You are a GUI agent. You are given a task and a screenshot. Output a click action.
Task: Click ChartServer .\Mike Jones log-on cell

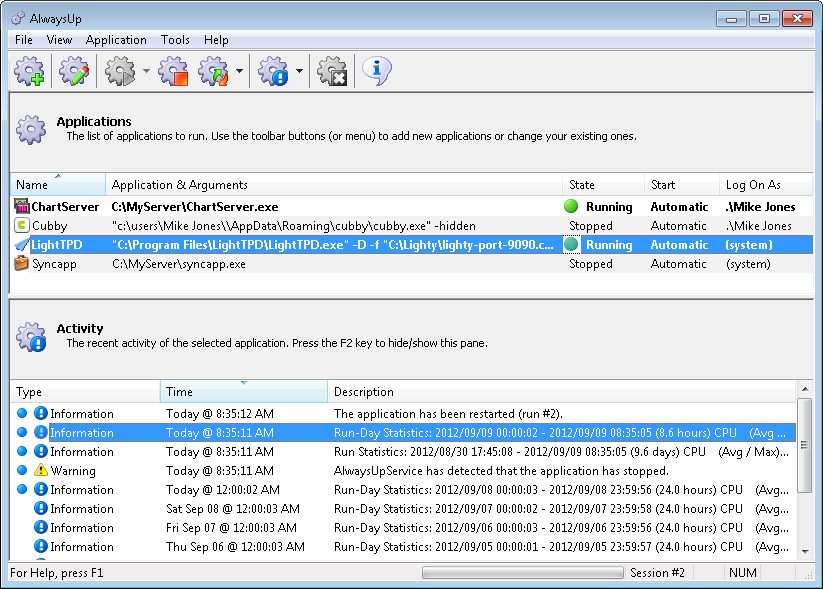(761, 207)
